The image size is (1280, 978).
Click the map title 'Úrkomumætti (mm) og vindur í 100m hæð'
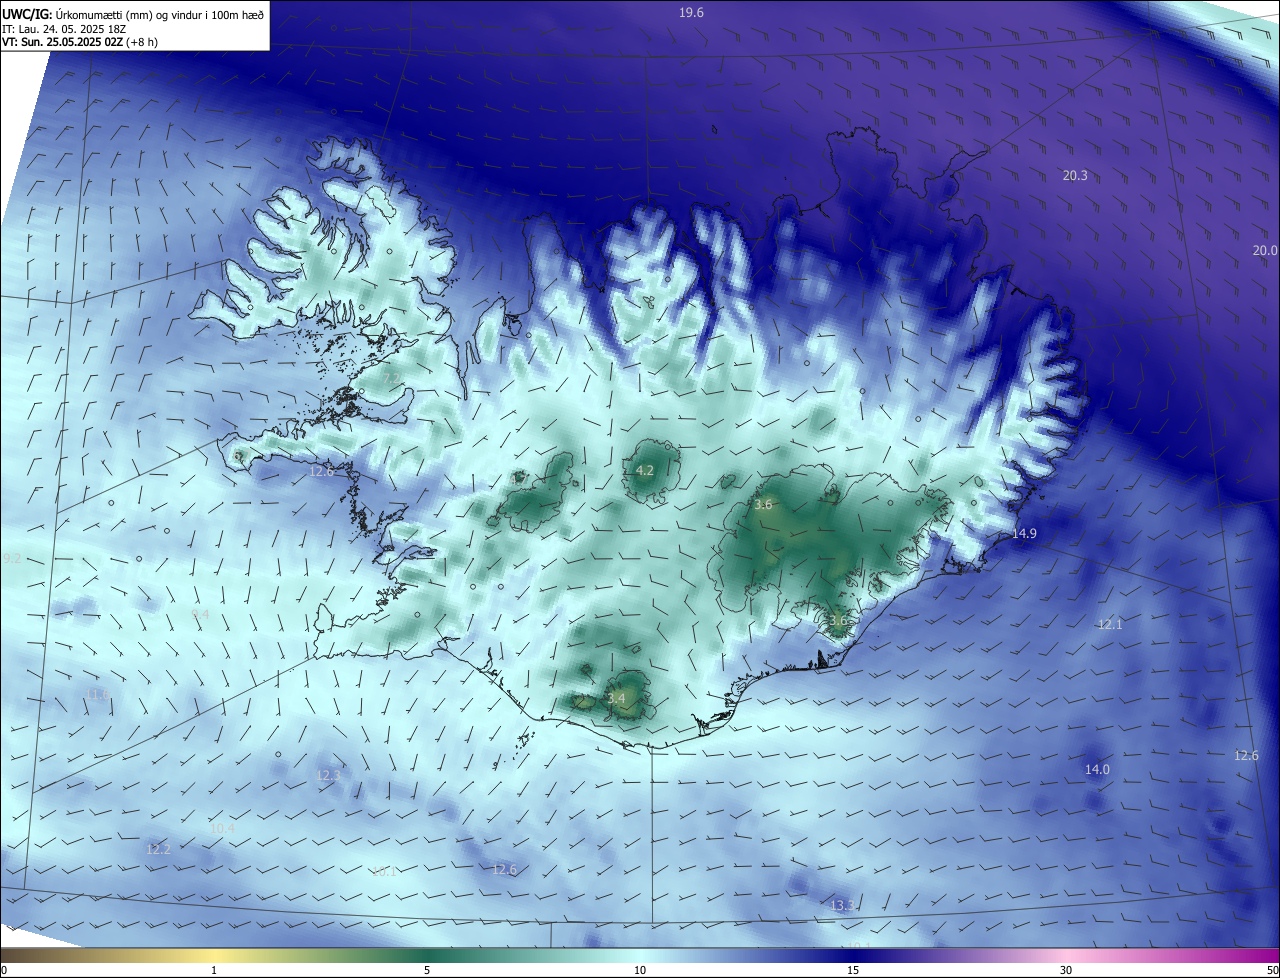158,13
